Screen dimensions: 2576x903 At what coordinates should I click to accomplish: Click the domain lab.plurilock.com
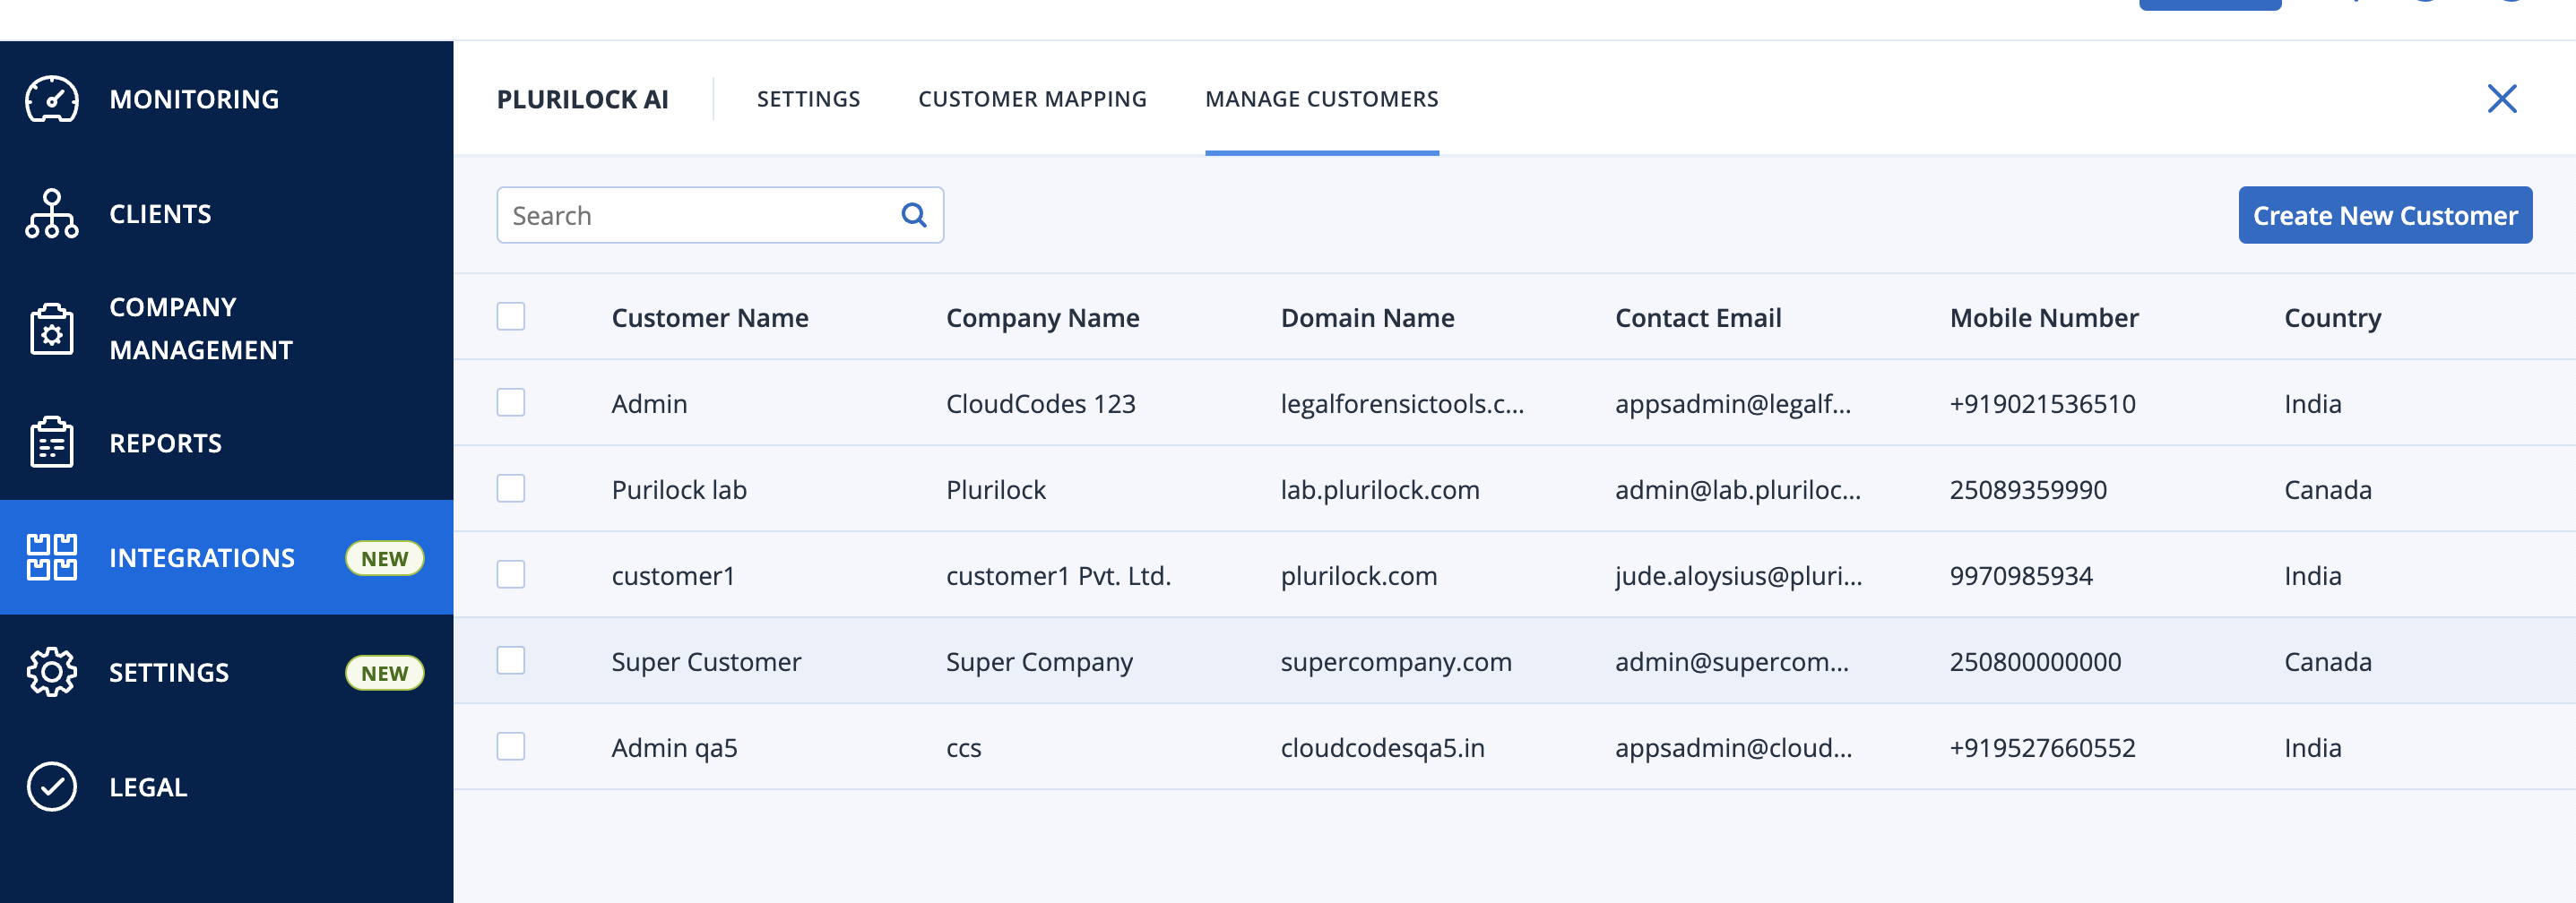point(1380,490)
